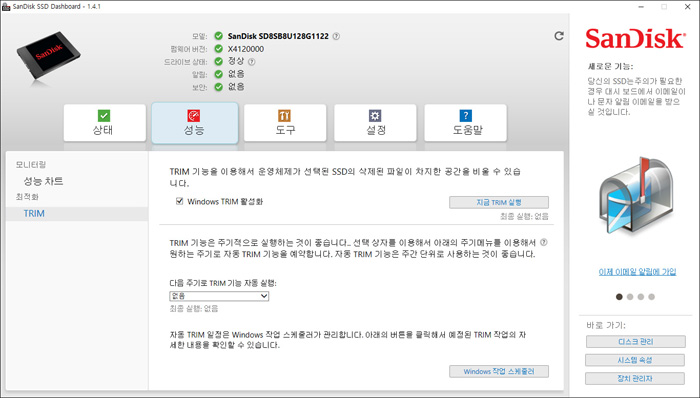Close the SanDisk SSD Dashboard window

tap(688, 7)
